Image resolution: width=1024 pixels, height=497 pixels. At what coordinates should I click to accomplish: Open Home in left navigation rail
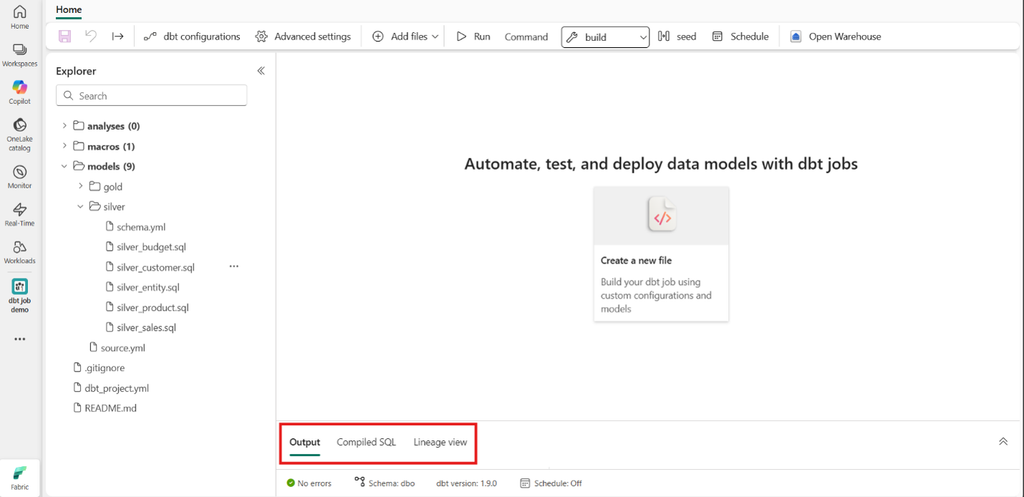pyautogui.click(x=20, y=17)
